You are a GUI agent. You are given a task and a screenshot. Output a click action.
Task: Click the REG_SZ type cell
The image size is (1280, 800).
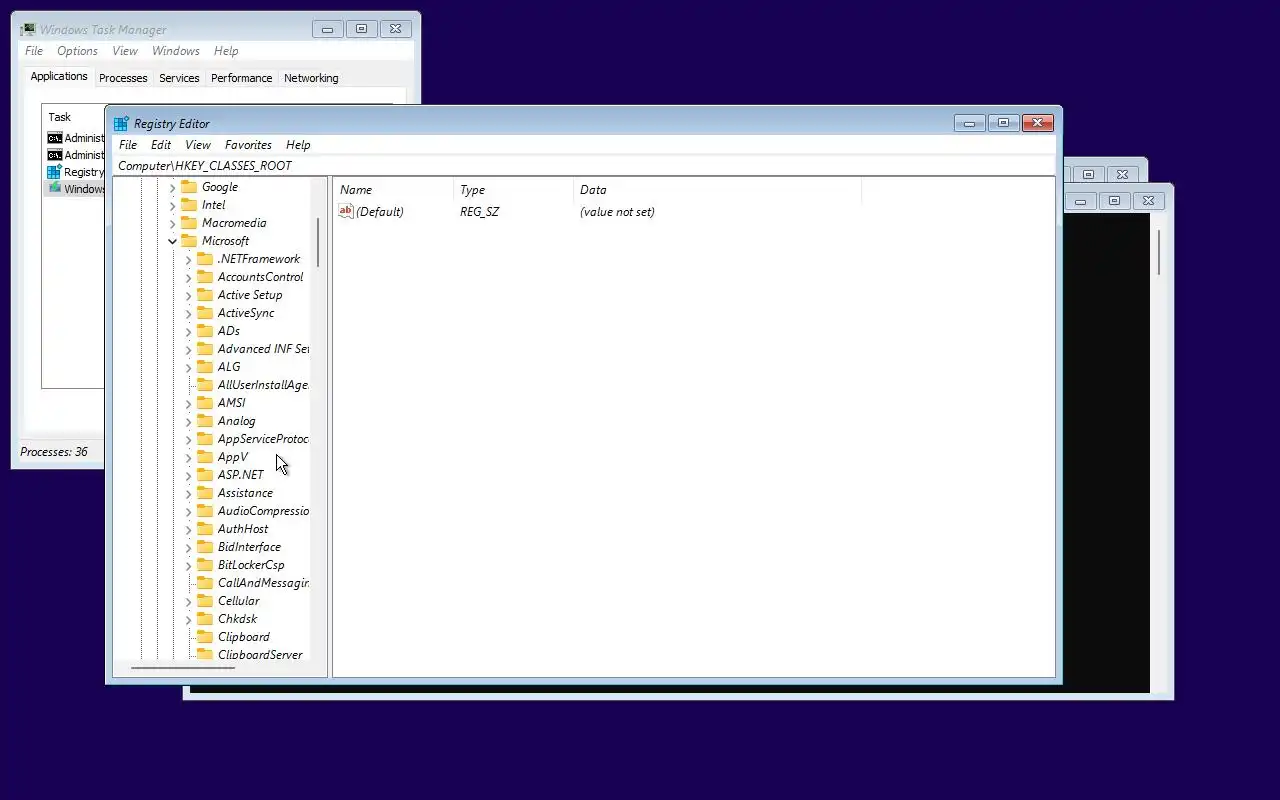coord(479,212)
